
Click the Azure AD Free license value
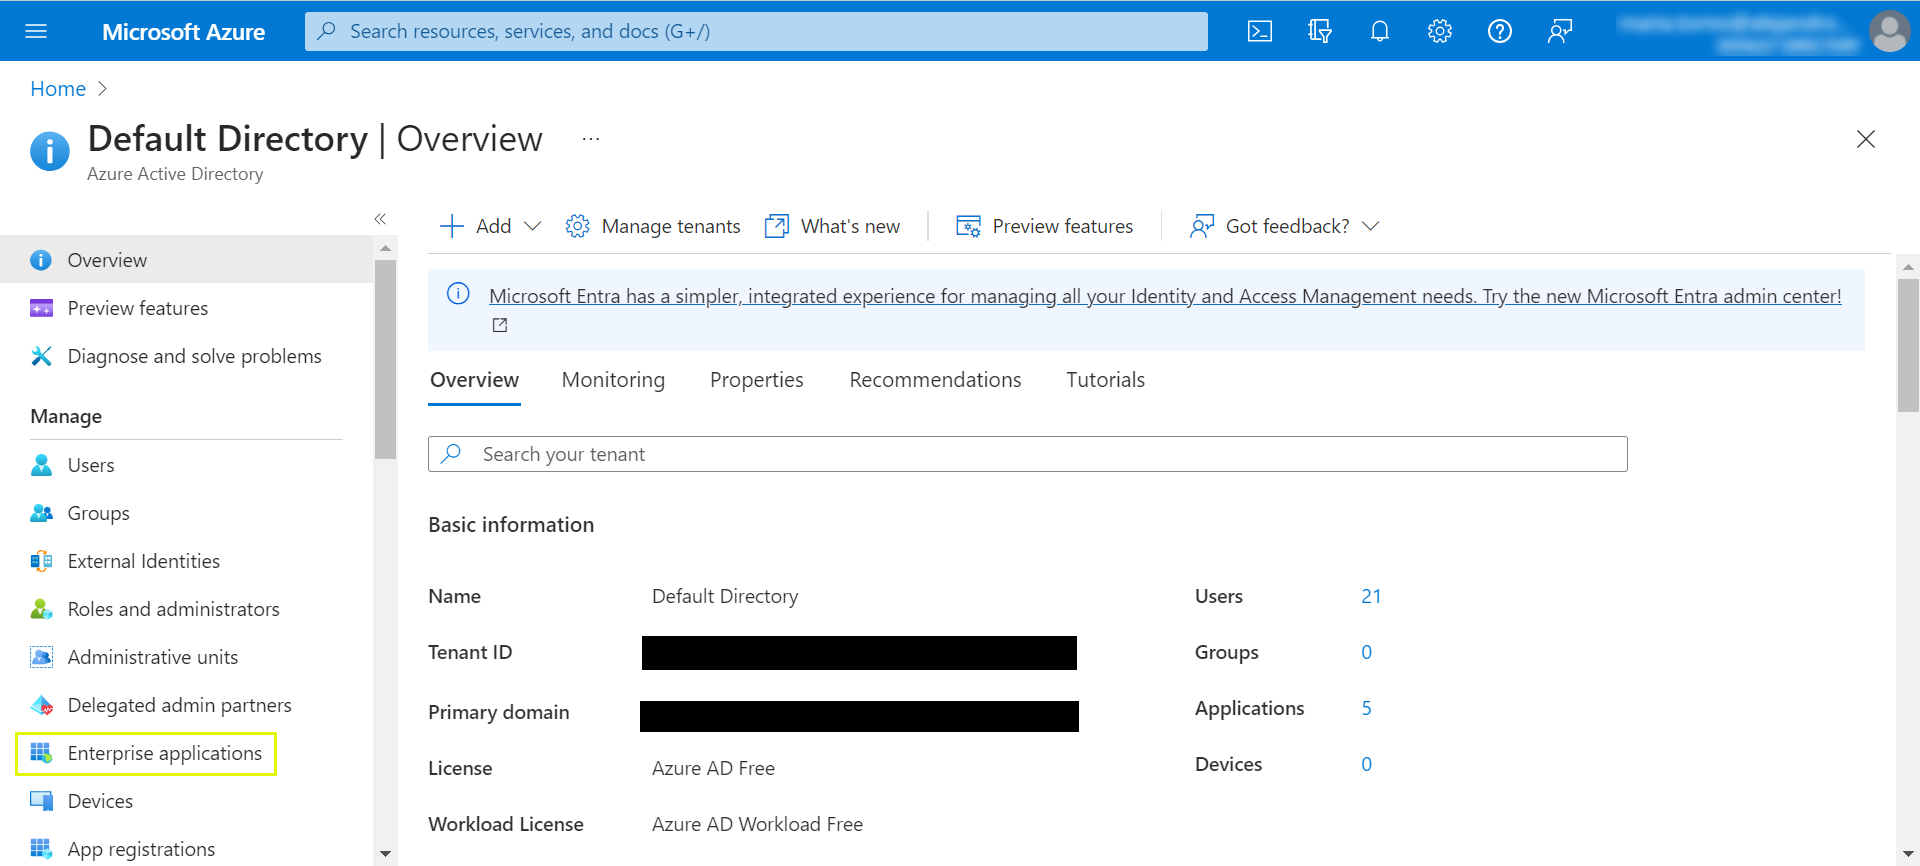[x=713, y=768]
